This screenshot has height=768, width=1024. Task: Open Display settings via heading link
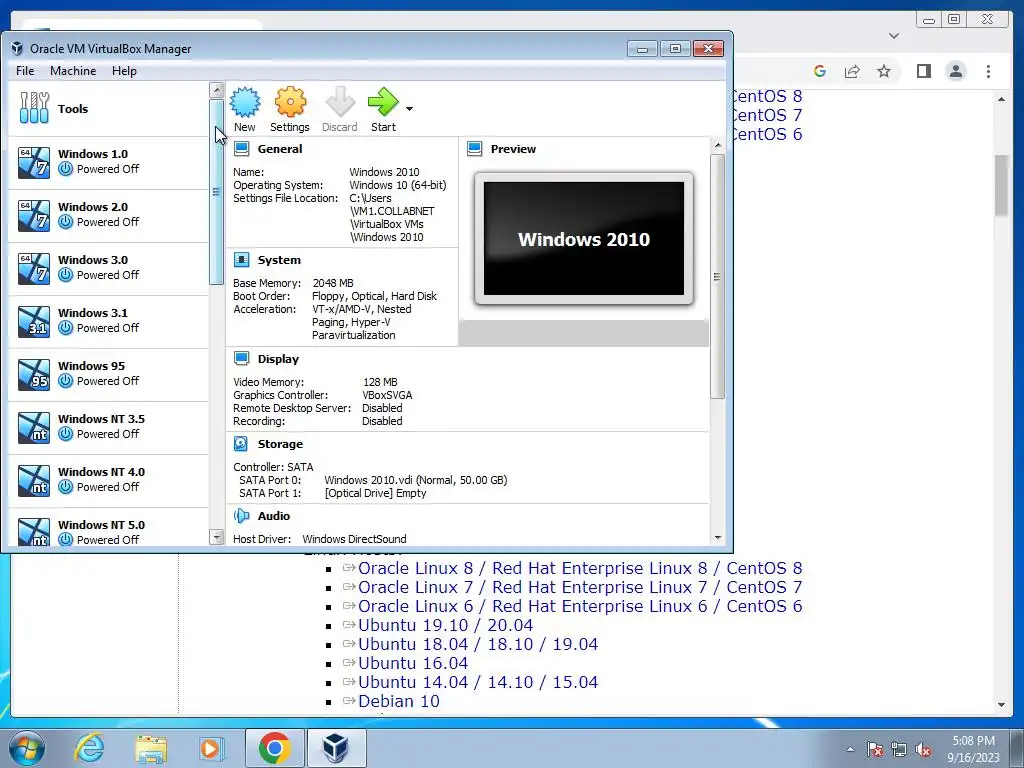278,359
